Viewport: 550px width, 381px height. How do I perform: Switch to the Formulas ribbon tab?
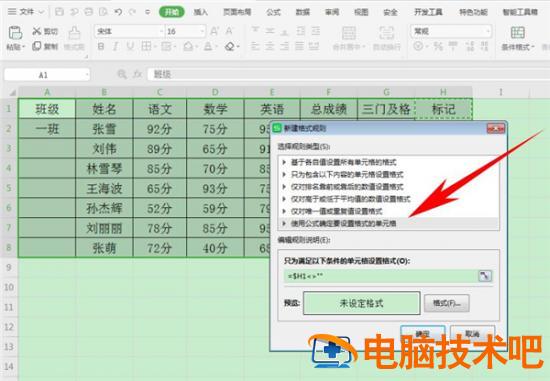pyautogui.click(x=273, y=12)
